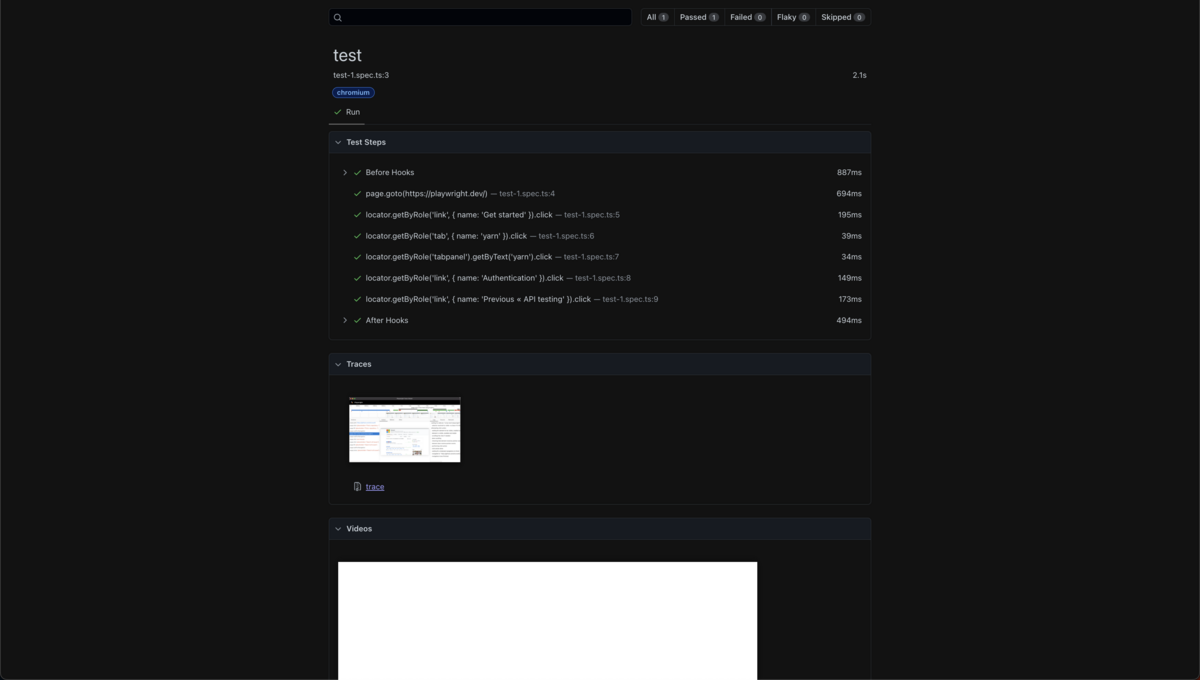The image size is (1200, 680).
Task: Collapse the Traces section
Action: pos(600,364)
